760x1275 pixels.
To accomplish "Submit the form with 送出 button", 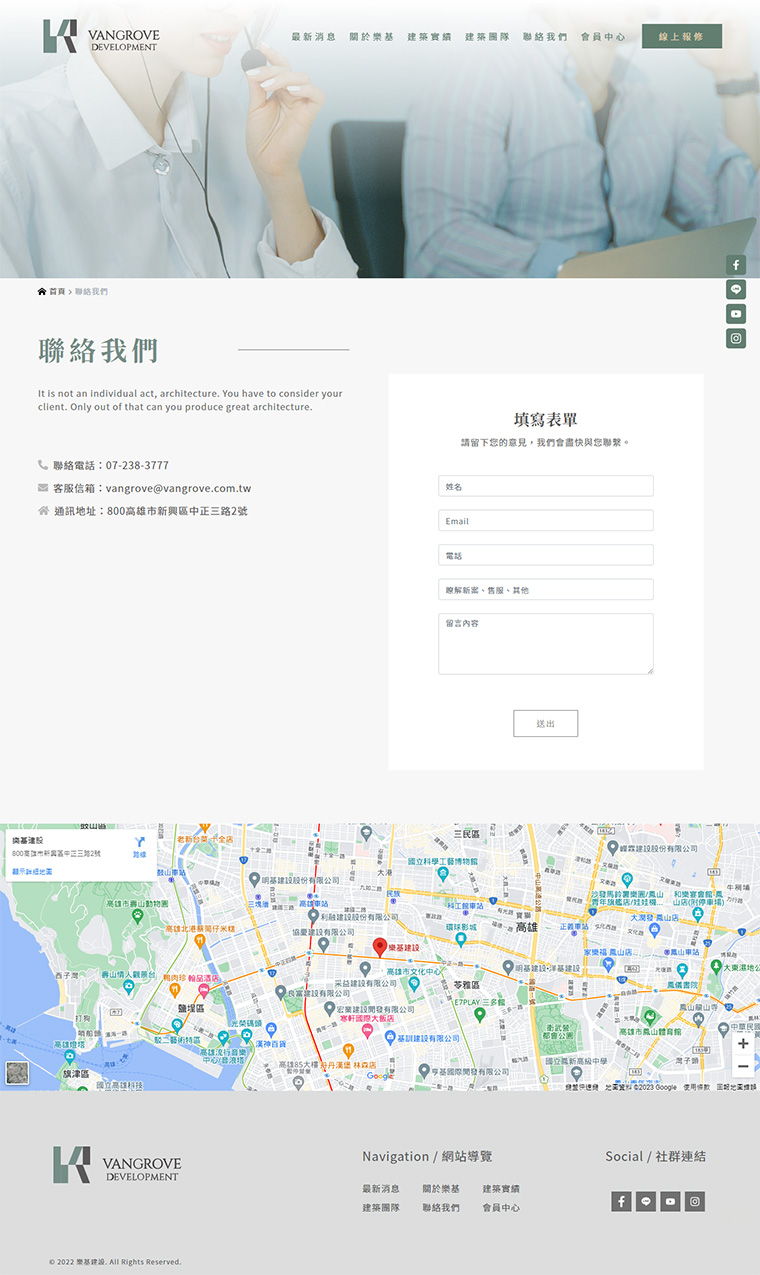I will [545, 724].
